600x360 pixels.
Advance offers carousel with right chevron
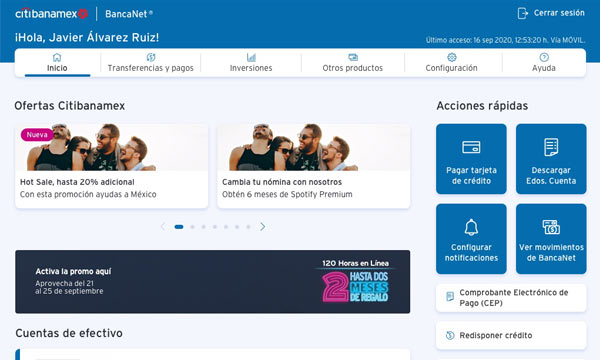[x=262, y=227]
